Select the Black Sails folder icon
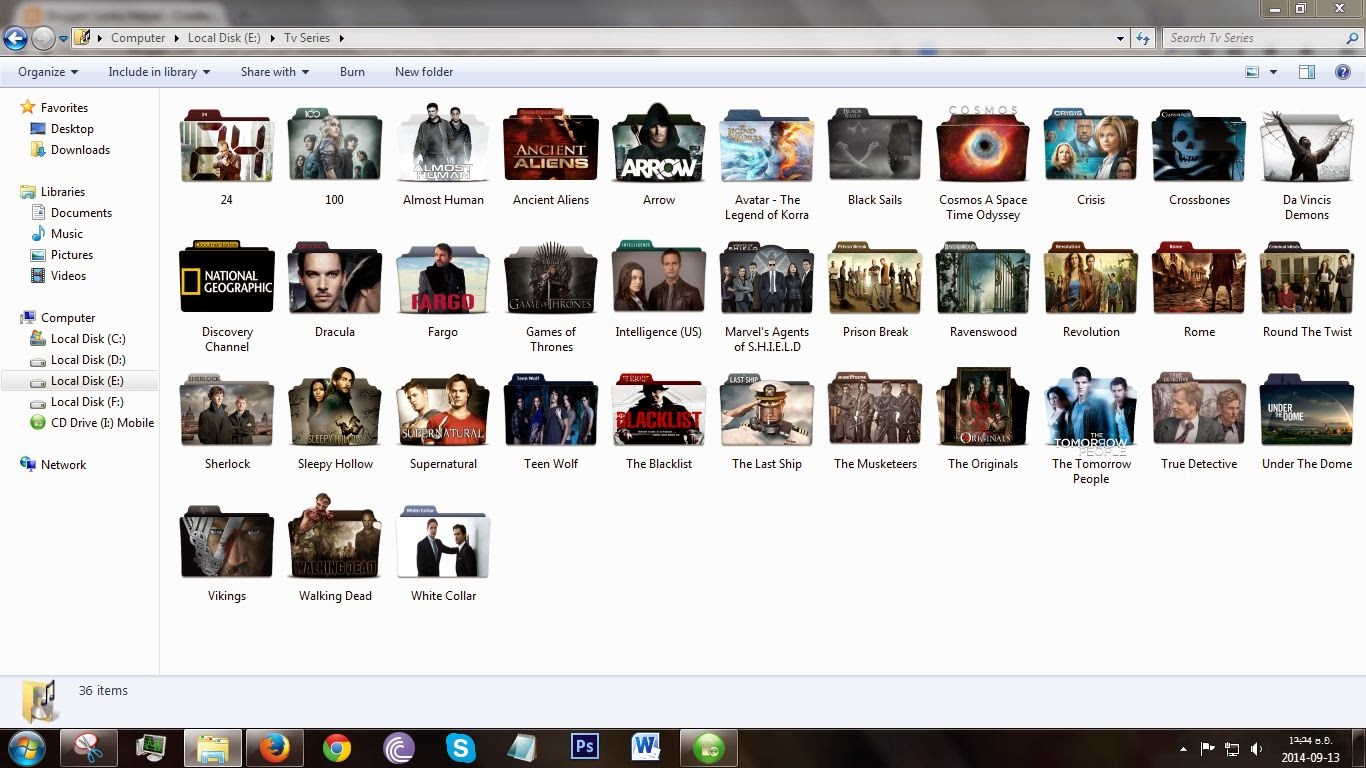This screenshot has width=1366, height=768. click(x=875, y=147)
